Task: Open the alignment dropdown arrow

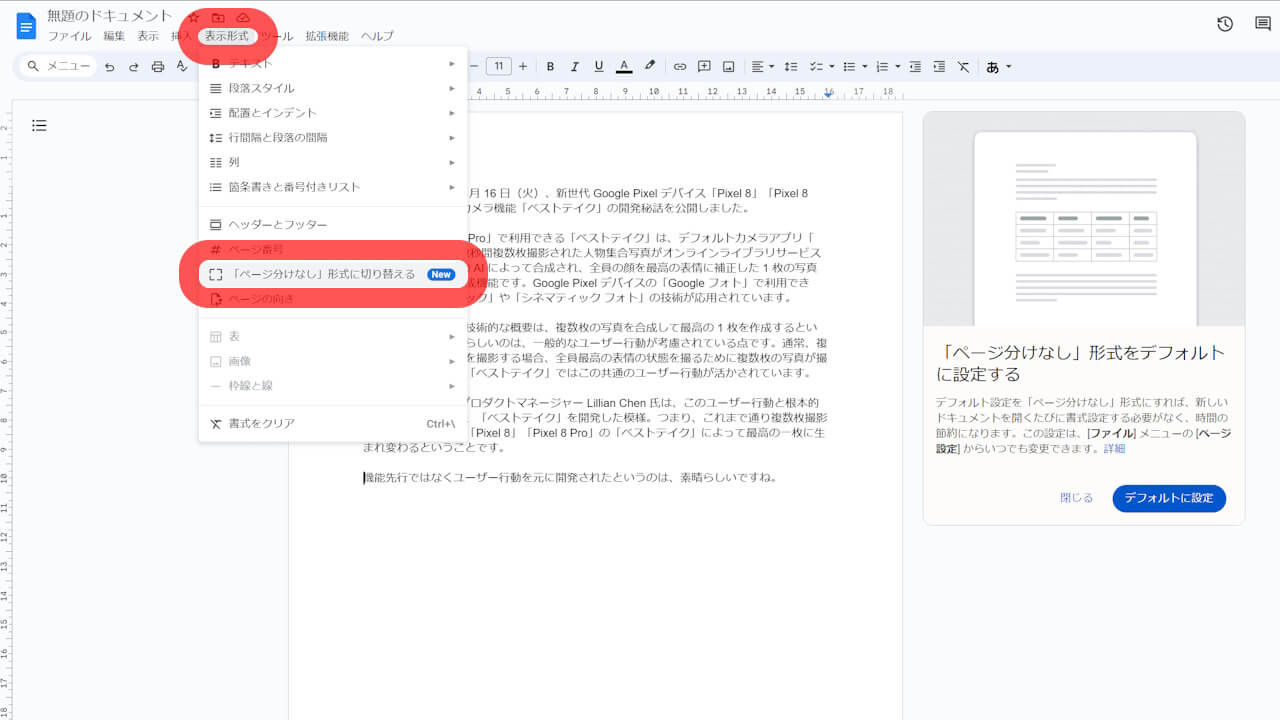Action: 771,67
